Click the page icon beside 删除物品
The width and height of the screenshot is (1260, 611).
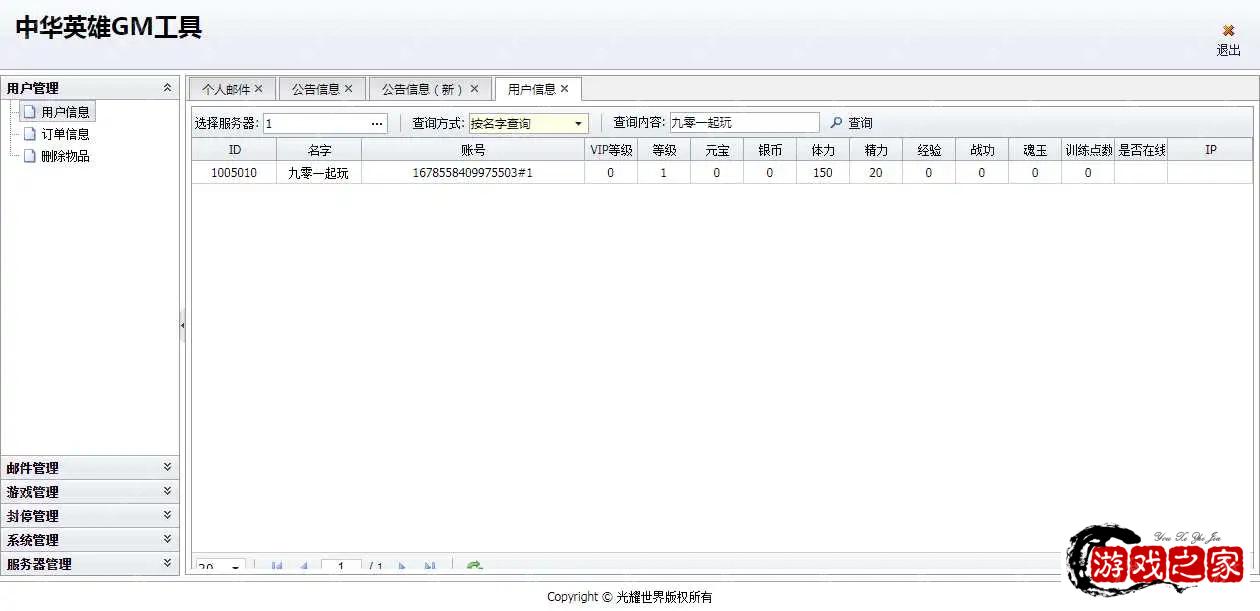pyautogui.click(x=30, y=156)
